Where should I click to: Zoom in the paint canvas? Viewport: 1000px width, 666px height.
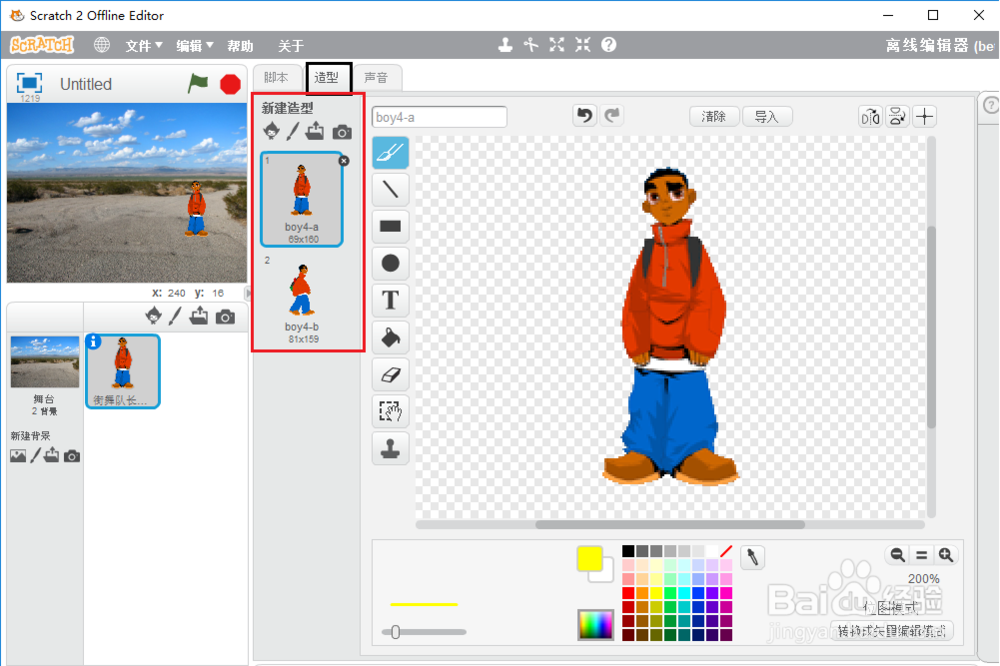(x=946, y=555)
